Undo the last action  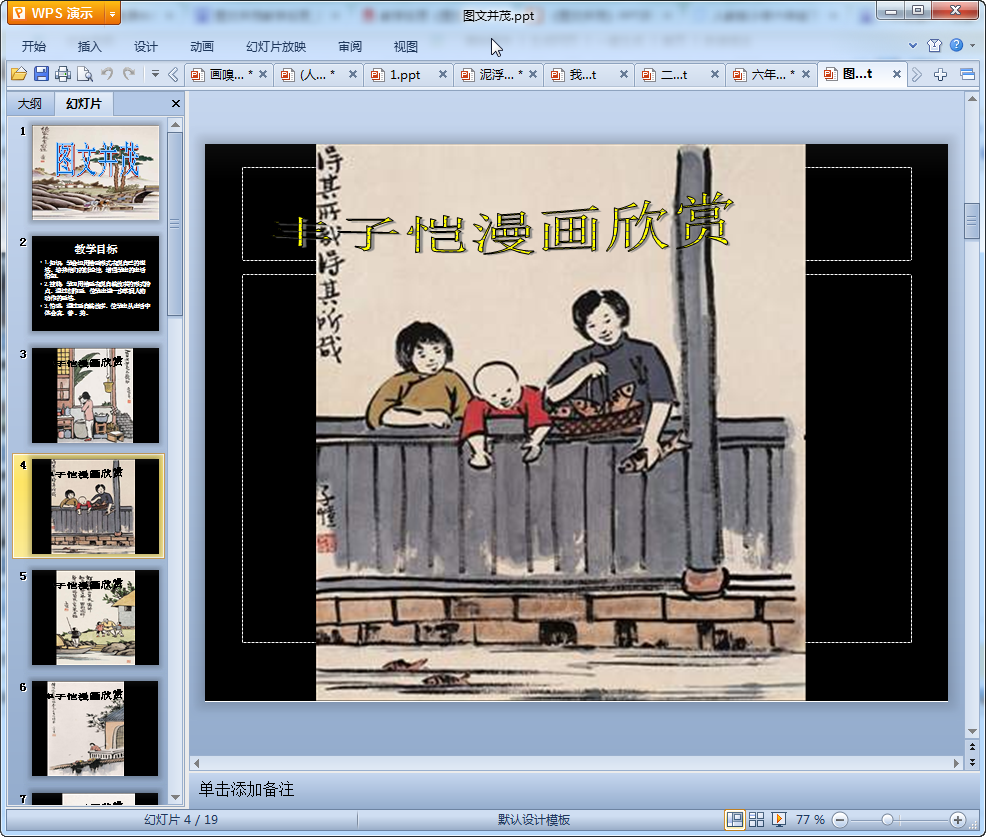pos(107,74)
